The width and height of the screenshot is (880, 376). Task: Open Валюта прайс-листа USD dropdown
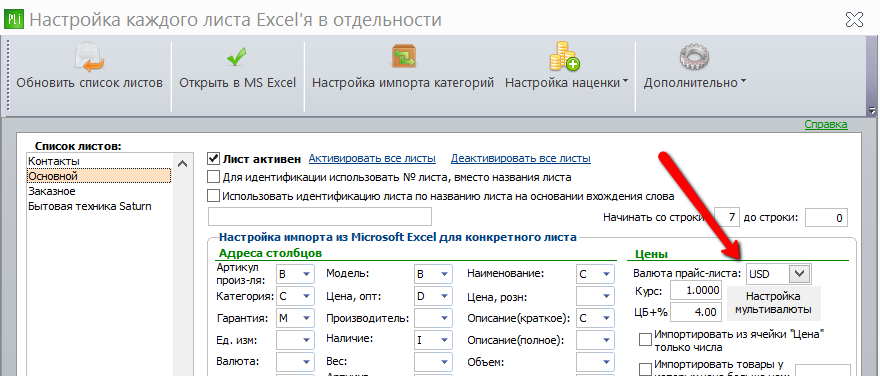799,274
